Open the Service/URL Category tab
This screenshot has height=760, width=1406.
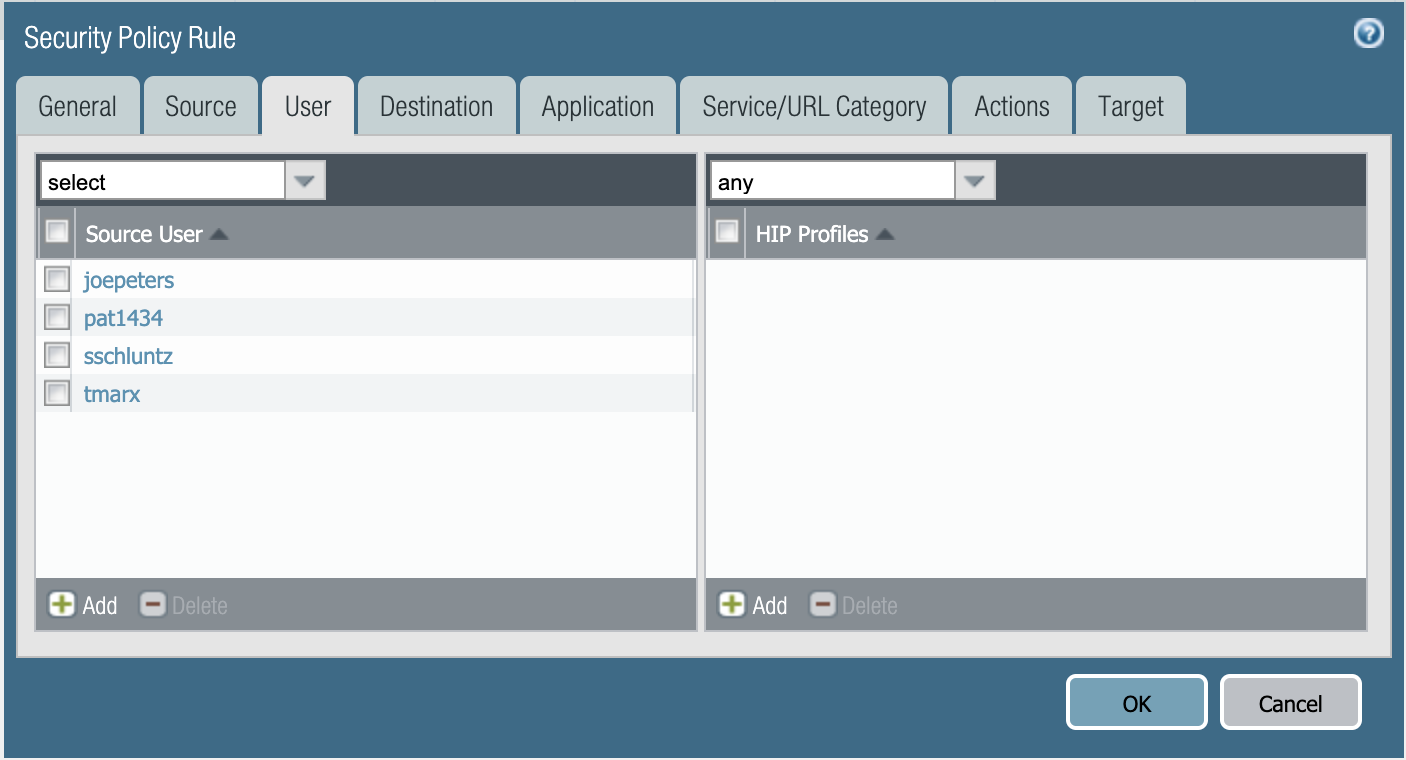tap(813, 105)
